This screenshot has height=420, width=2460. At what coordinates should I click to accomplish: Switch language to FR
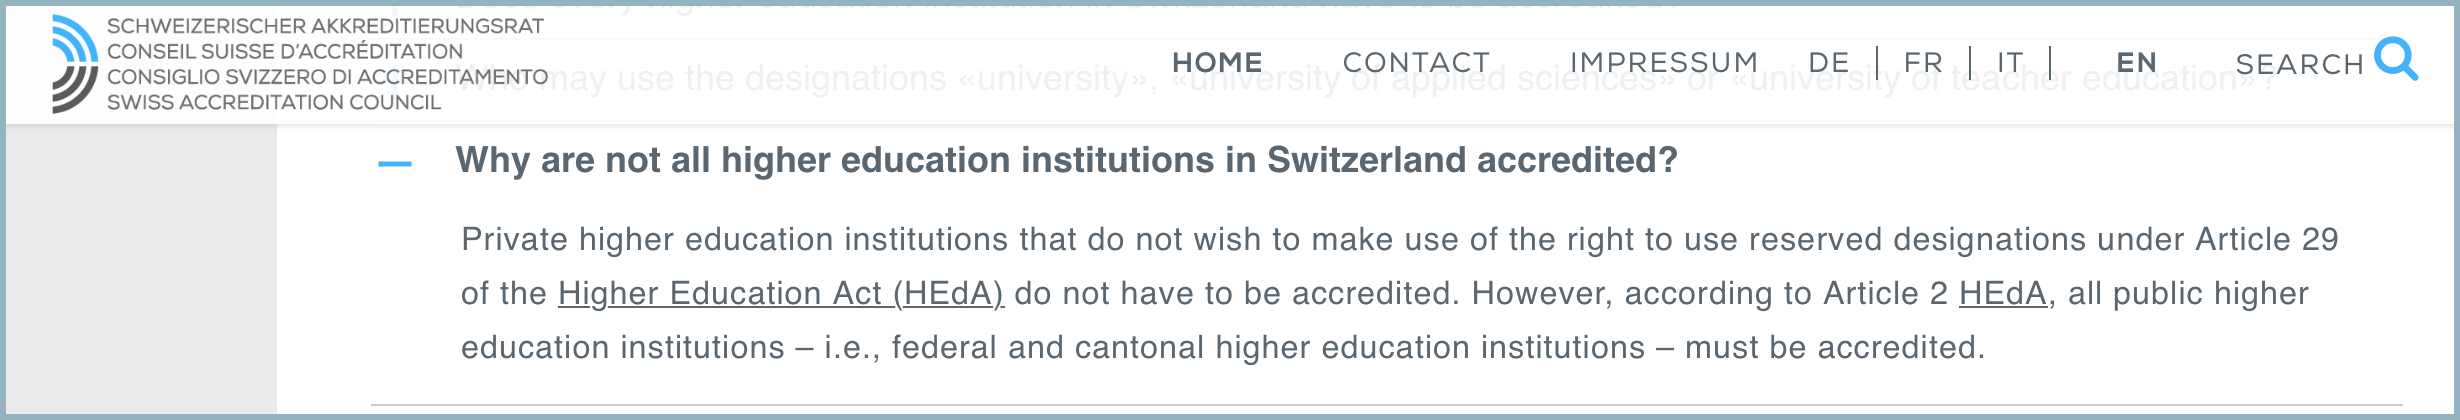point(1923,62)
